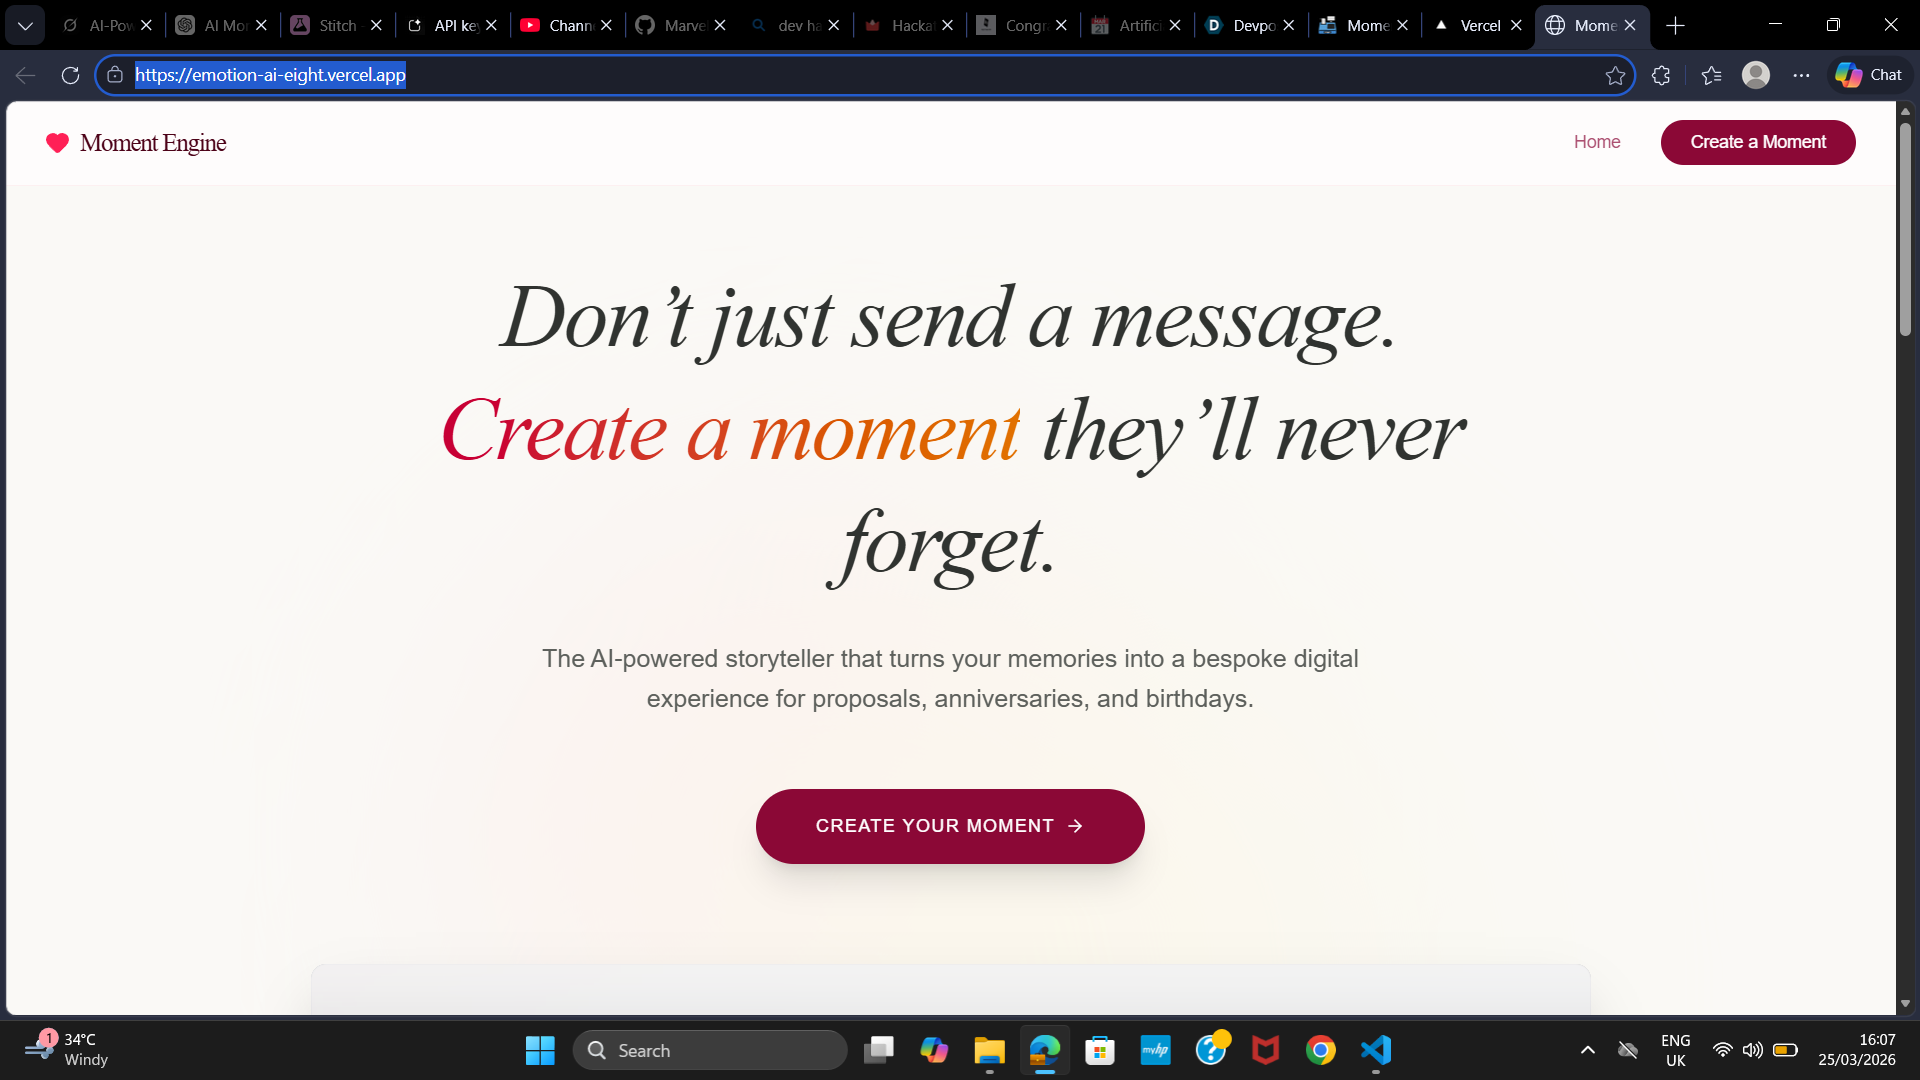Open a new browser tab
This screenshot has width=1920, height=1080.
click(x=1676, y=25)
